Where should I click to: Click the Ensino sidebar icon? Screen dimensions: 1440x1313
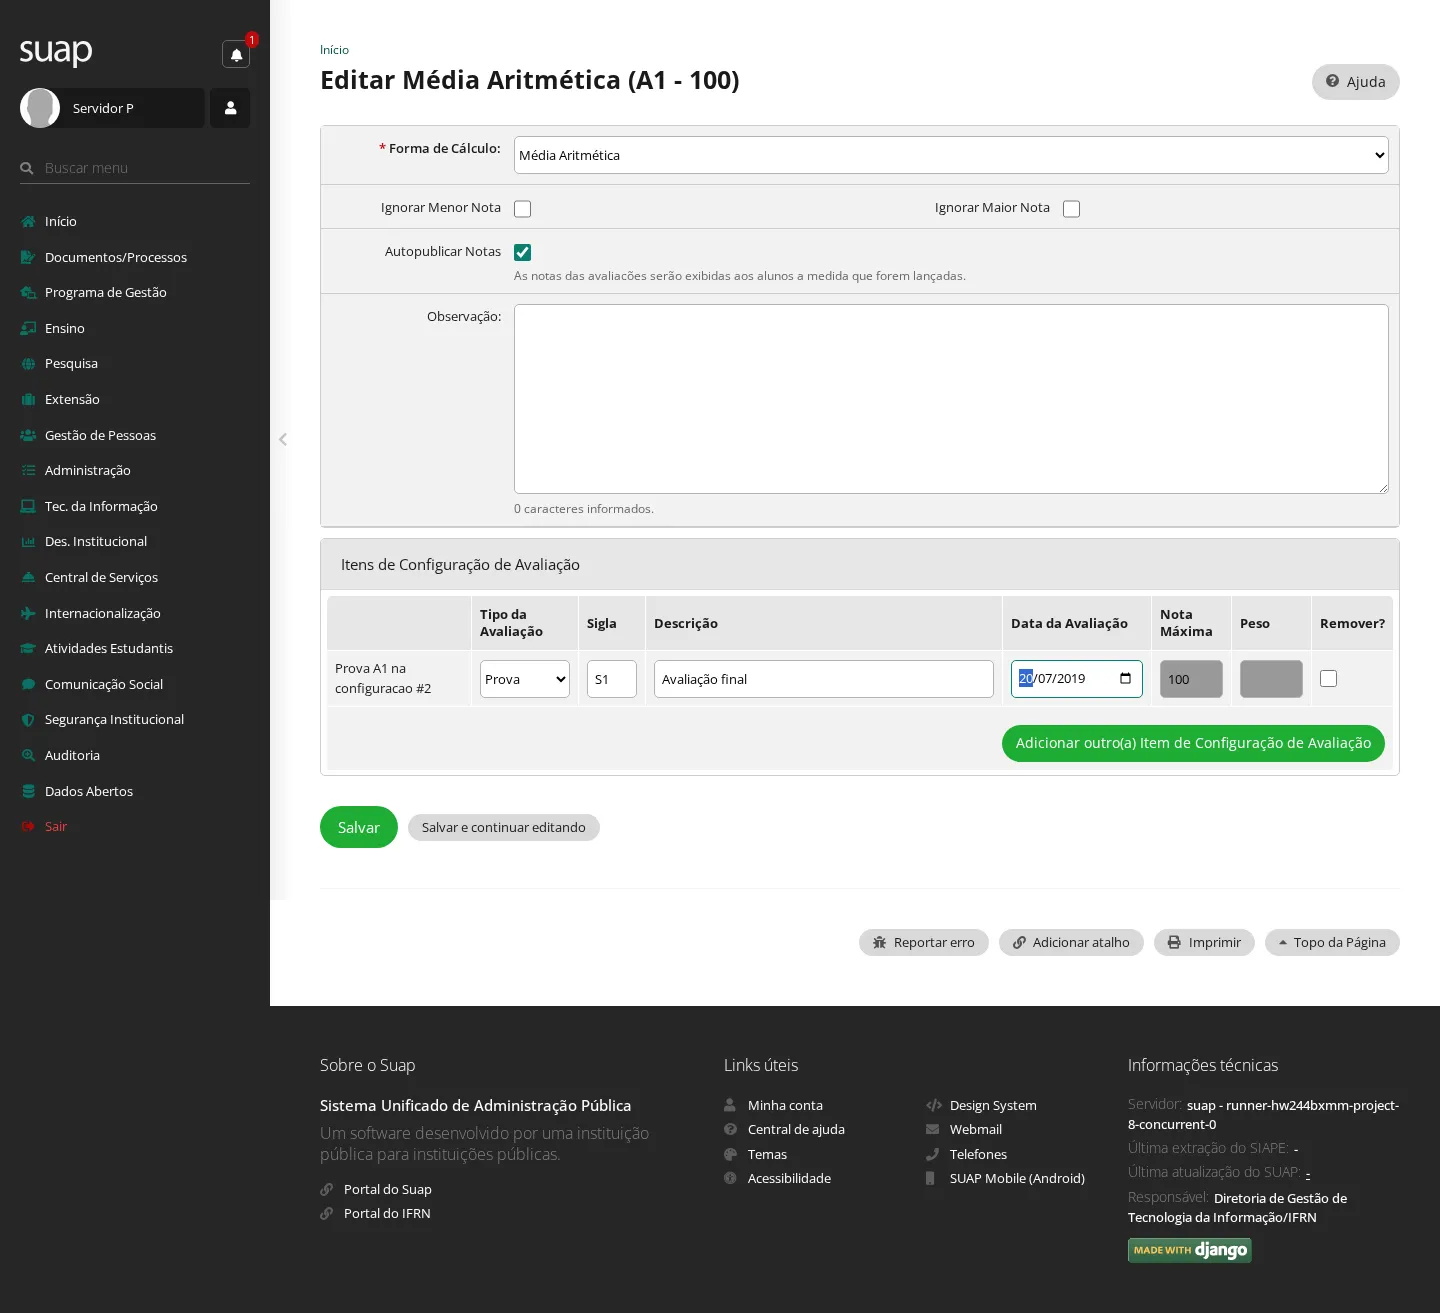tap(28, 328)
